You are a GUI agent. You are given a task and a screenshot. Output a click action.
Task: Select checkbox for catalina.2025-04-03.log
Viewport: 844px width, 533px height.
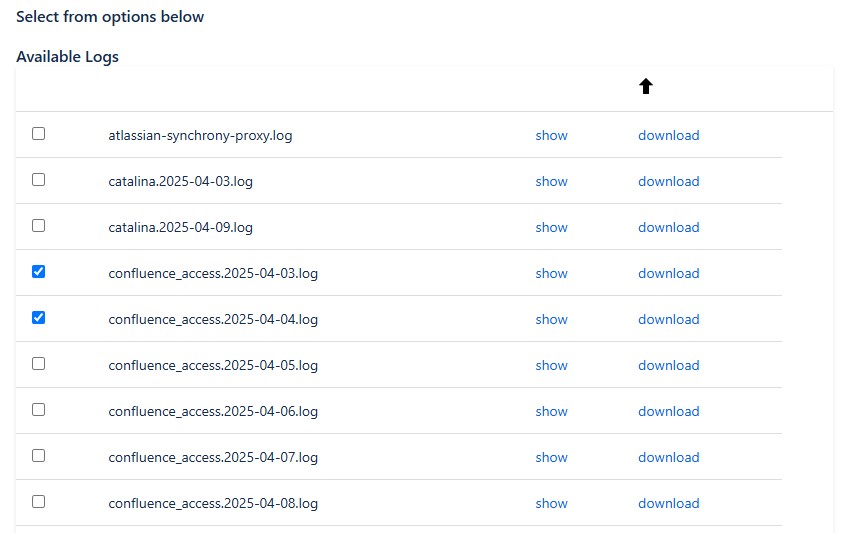click(39, 180)
